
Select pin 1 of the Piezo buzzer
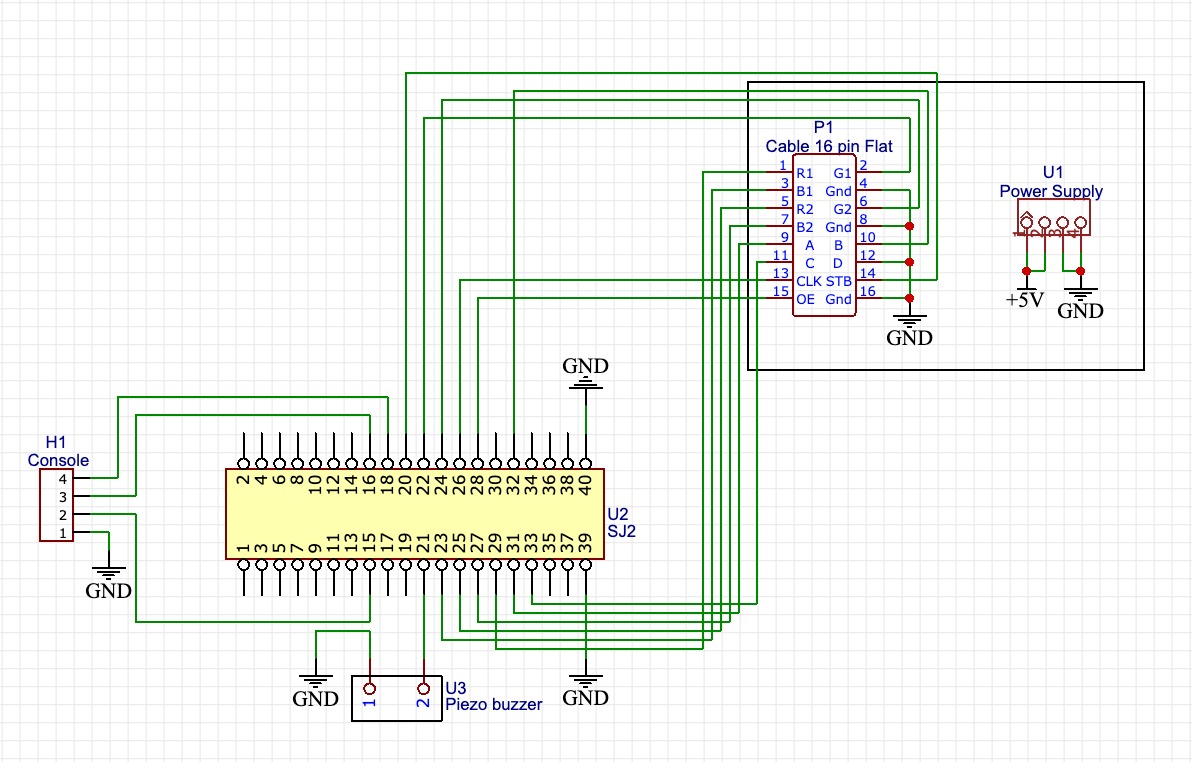[369, 689]
